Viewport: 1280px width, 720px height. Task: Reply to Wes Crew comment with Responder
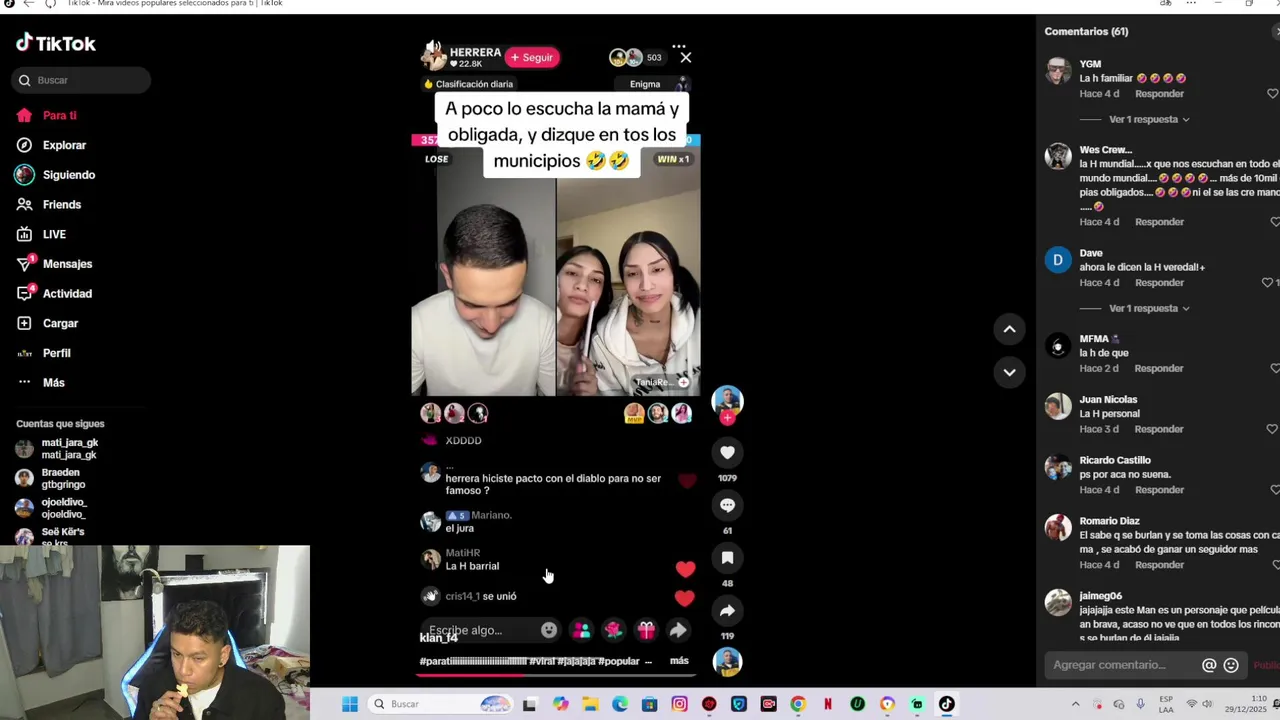[1159, 222]
